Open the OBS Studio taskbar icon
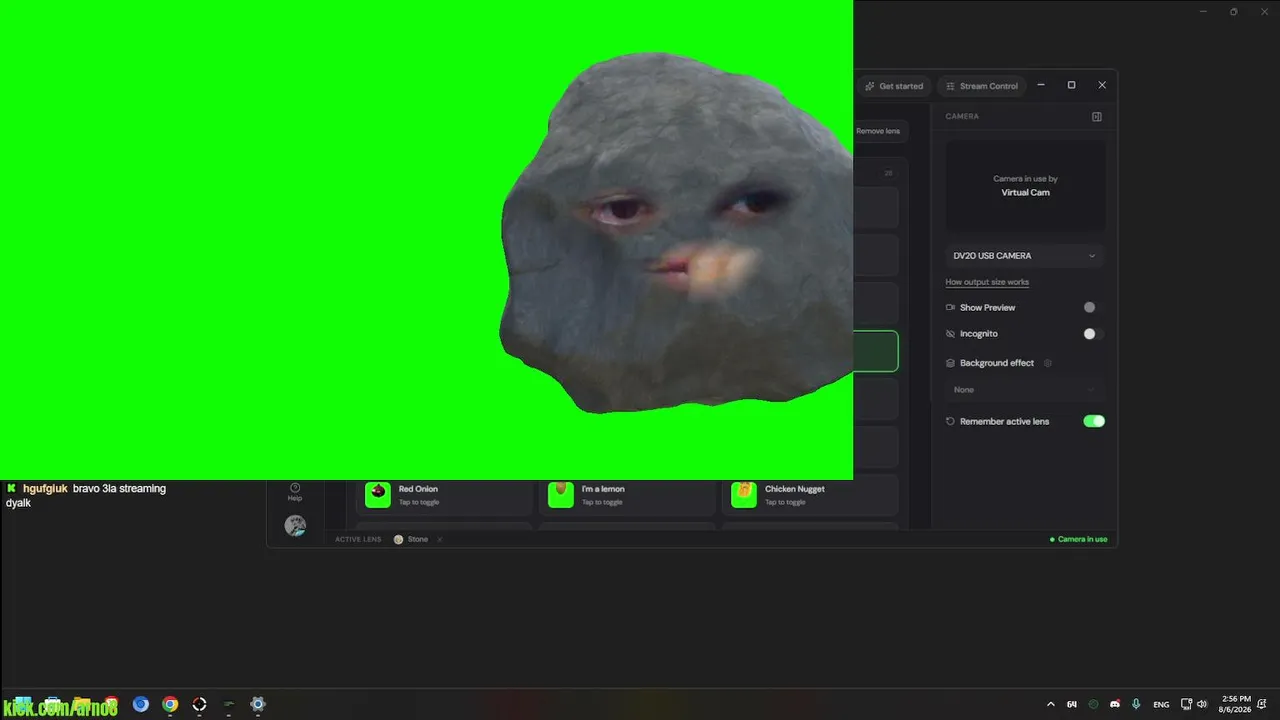The width and height of the screenshot is (1280, 720). 199,704
